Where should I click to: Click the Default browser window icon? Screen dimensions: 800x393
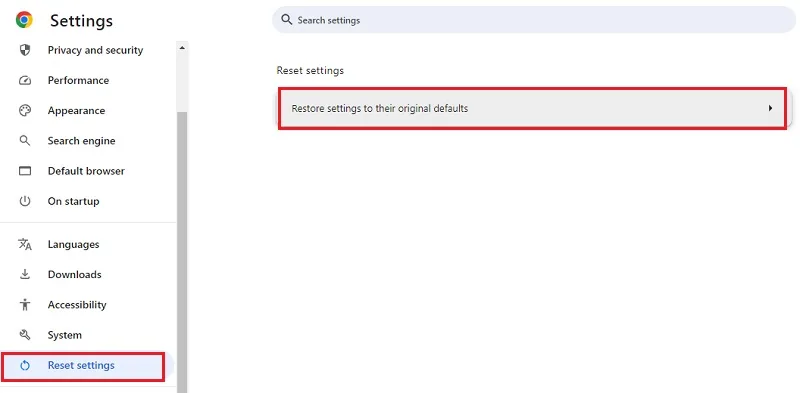[24, 171]
